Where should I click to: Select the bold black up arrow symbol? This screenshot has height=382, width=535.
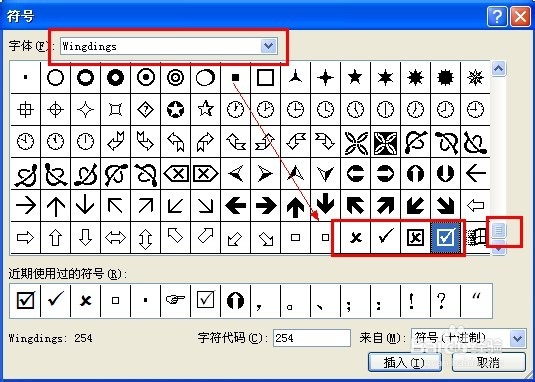click(295, 207)
